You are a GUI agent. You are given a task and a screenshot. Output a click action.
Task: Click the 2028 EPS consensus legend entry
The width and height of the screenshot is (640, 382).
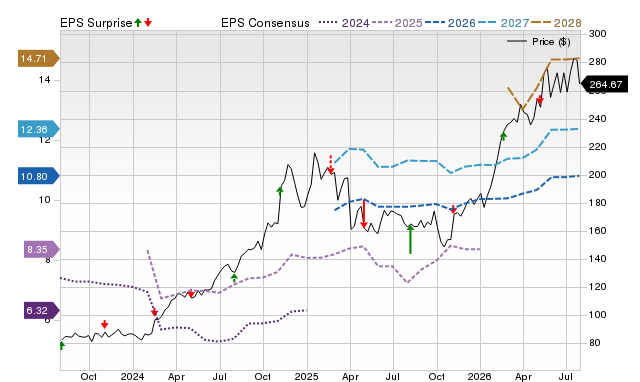(556, 23)
